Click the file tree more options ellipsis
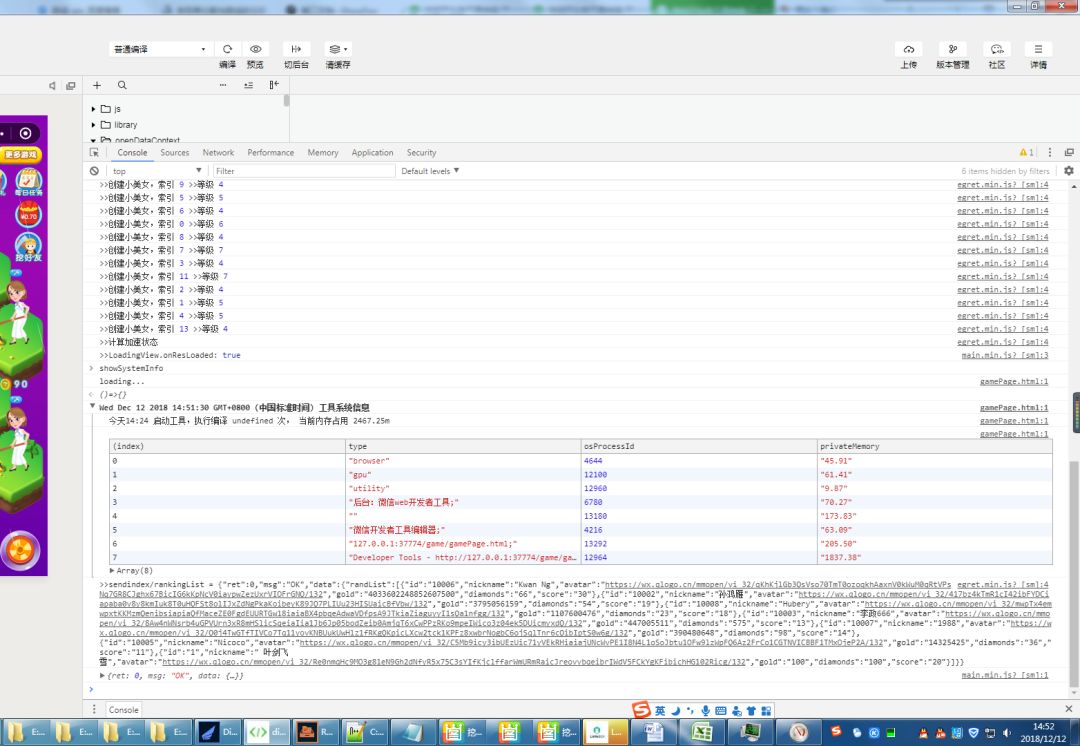 click(x=222, y=85)
